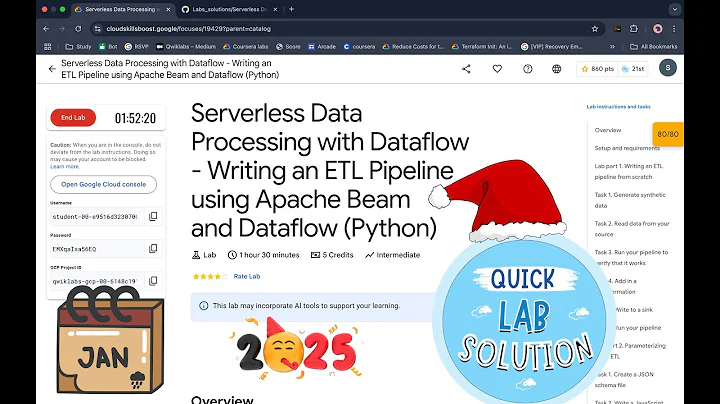Open the Coursera labs bookmark
The width and height of the screenshot is (720, 404).
tap(246, 46)
